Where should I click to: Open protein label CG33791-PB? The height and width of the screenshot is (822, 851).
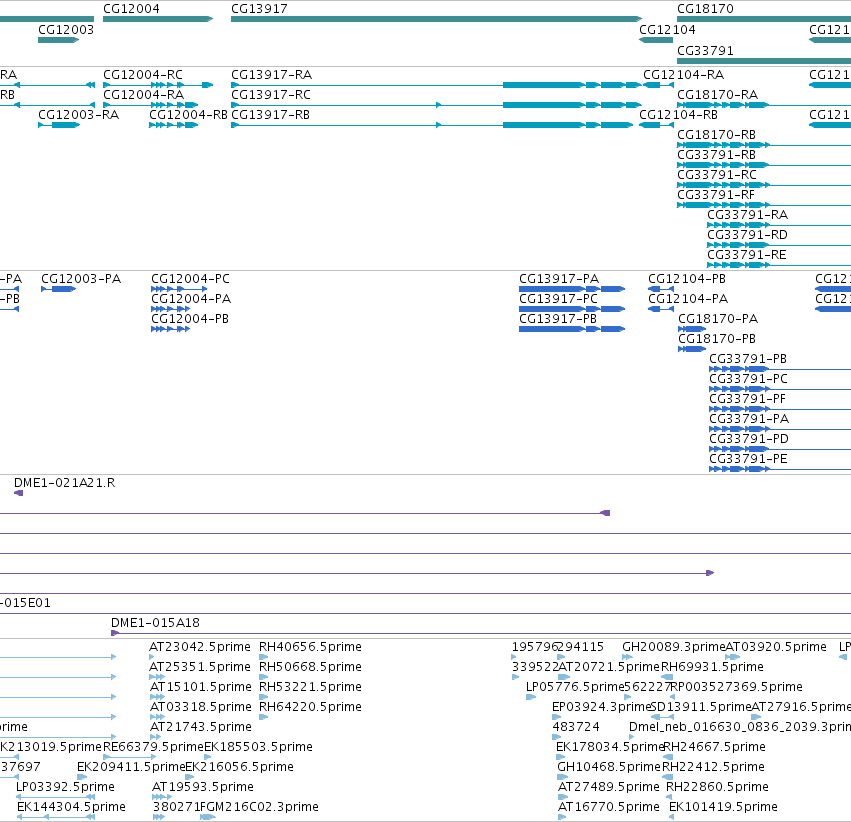point(748,360)
